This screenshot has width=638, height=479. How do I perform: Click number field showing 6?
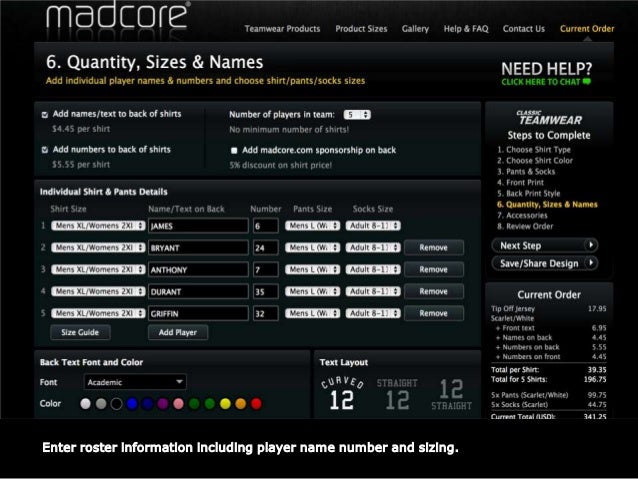click(266, 226)
